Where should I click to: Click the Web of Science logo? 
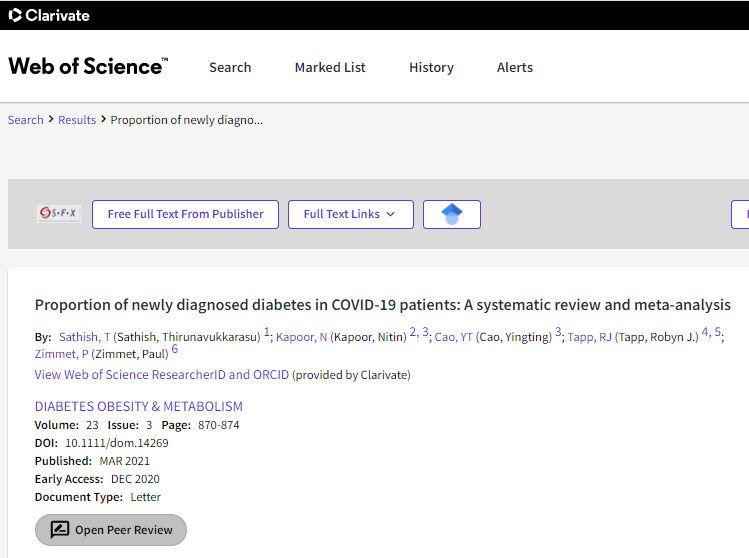click(x=88, y=67)
